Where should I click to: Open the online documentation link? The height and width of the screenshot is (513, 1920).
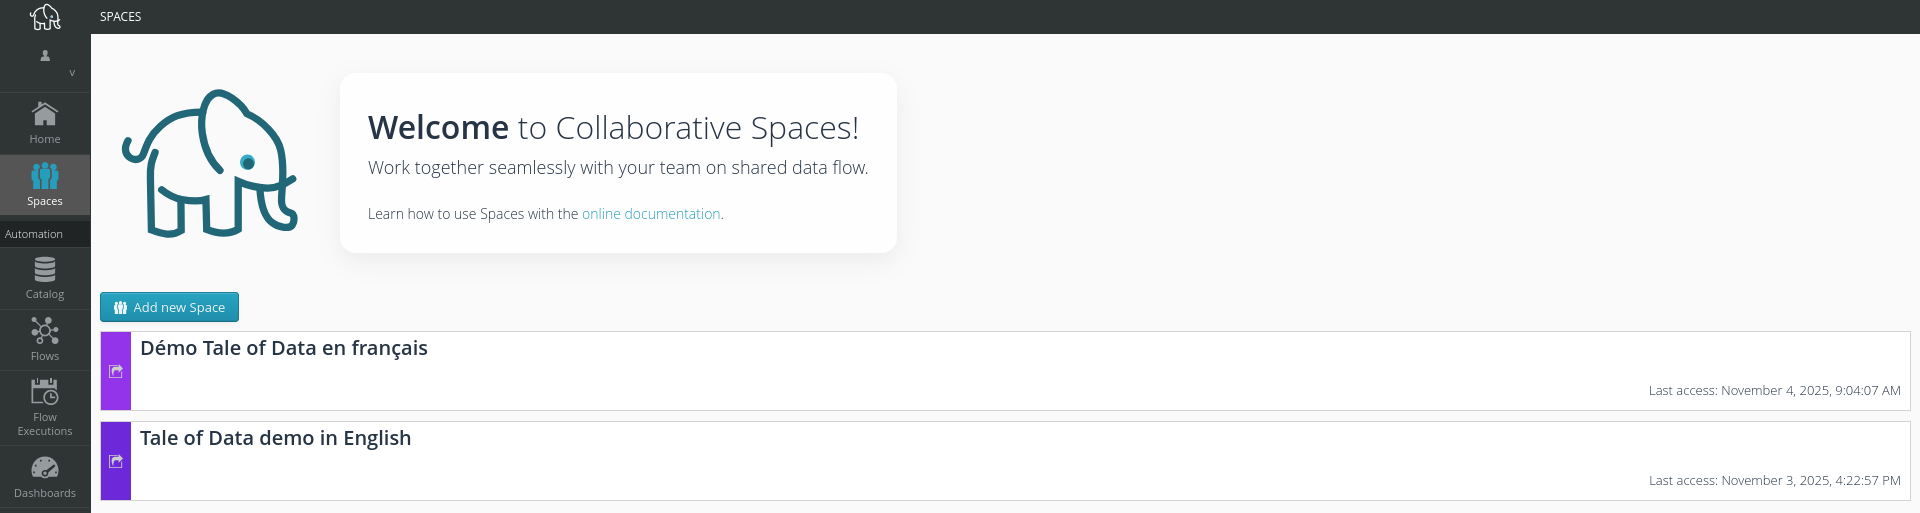[x=651, y=214]
